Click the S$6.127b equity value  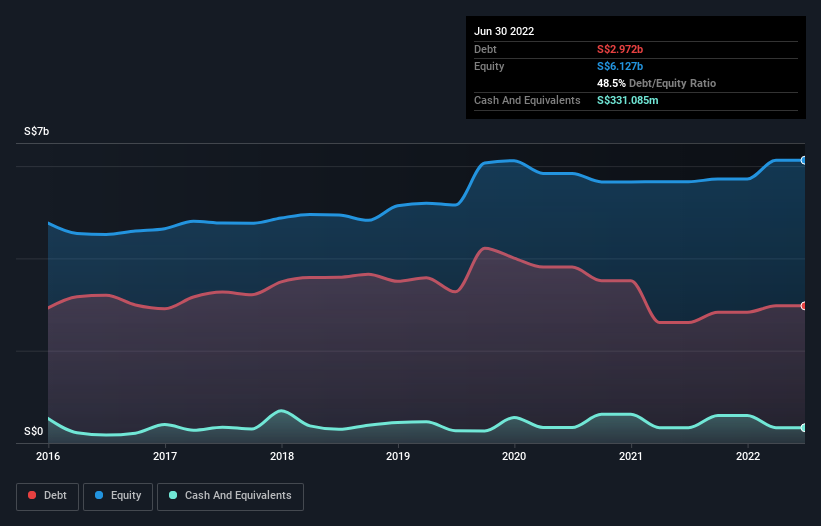tap(620, 66)
